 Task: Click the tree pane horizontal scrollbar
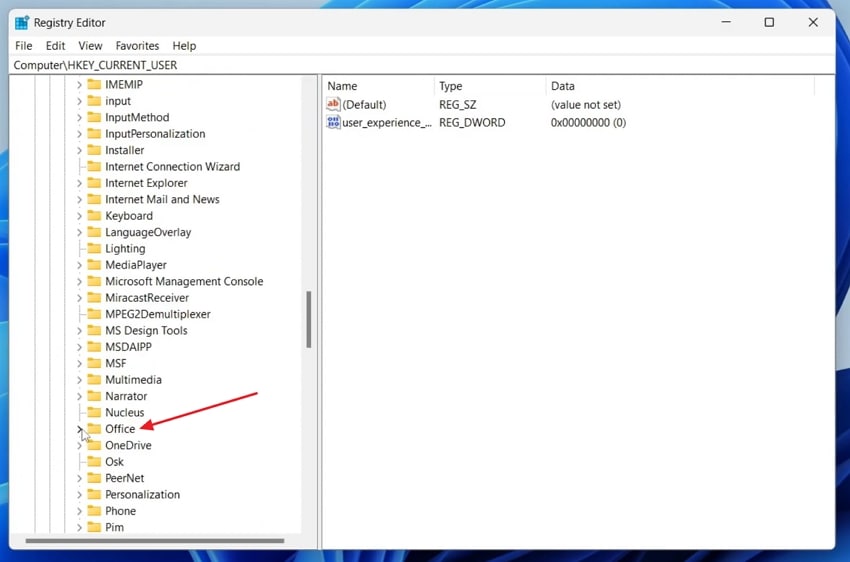coord(154,540)
